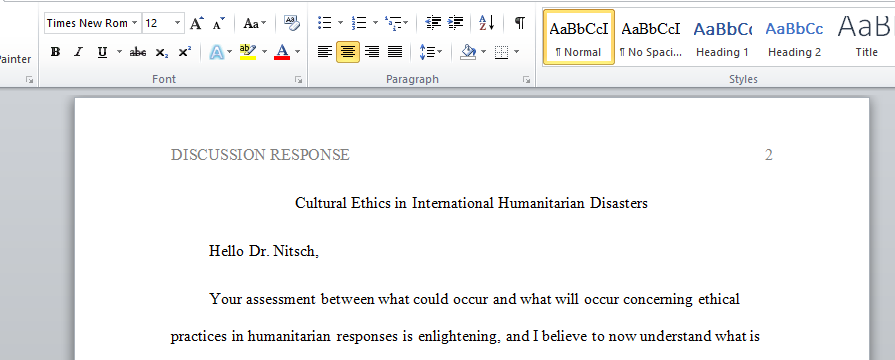
Task: Align text left
Action: 325,52
